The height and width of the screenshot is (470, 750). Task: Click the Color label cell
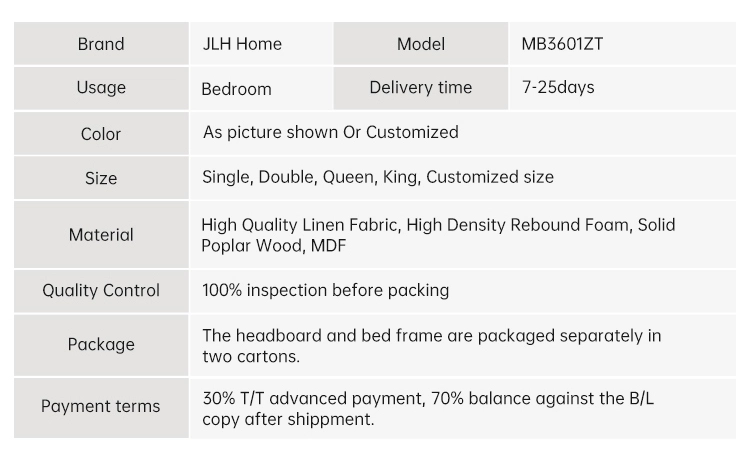101,133
